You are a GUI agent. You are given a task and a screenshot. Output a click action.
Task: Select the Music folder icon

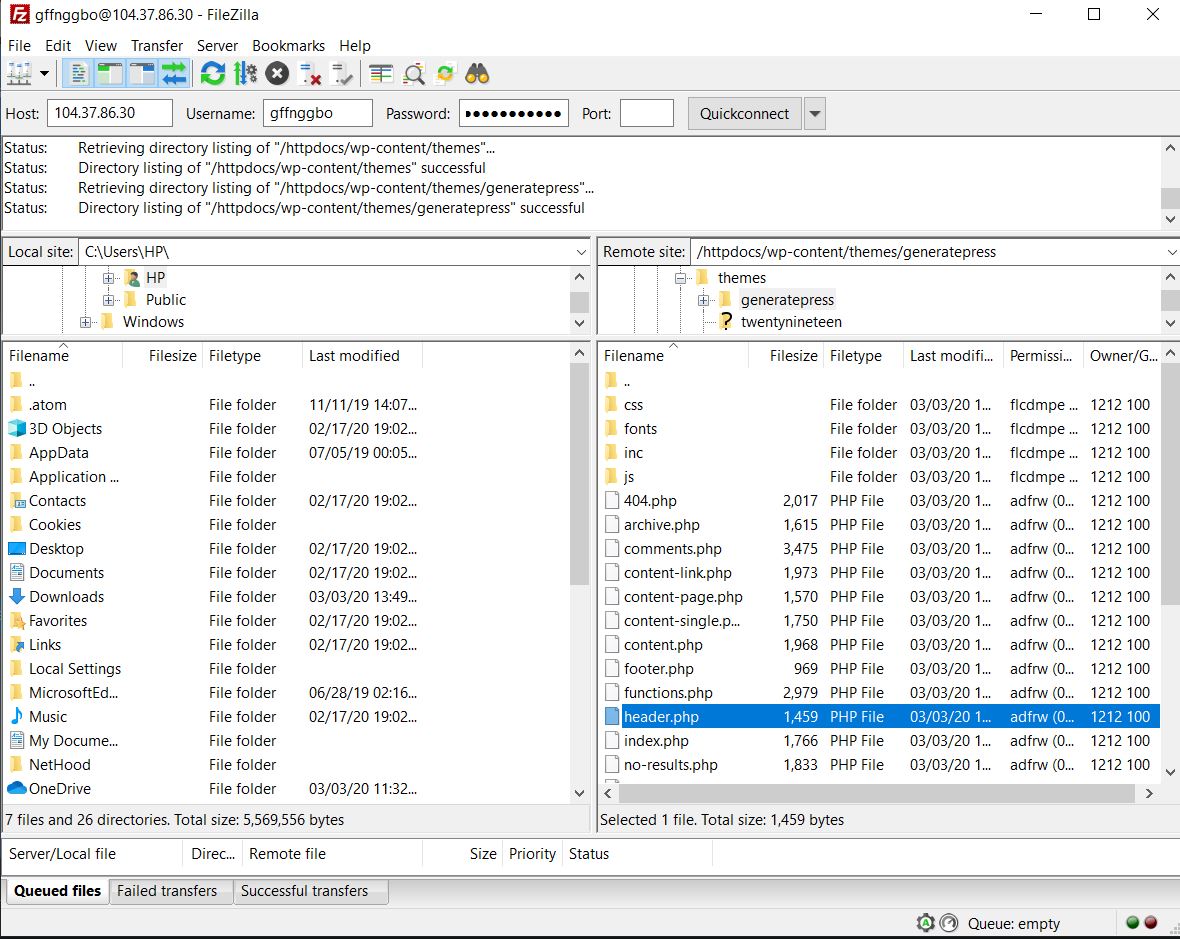click(17, 716)
